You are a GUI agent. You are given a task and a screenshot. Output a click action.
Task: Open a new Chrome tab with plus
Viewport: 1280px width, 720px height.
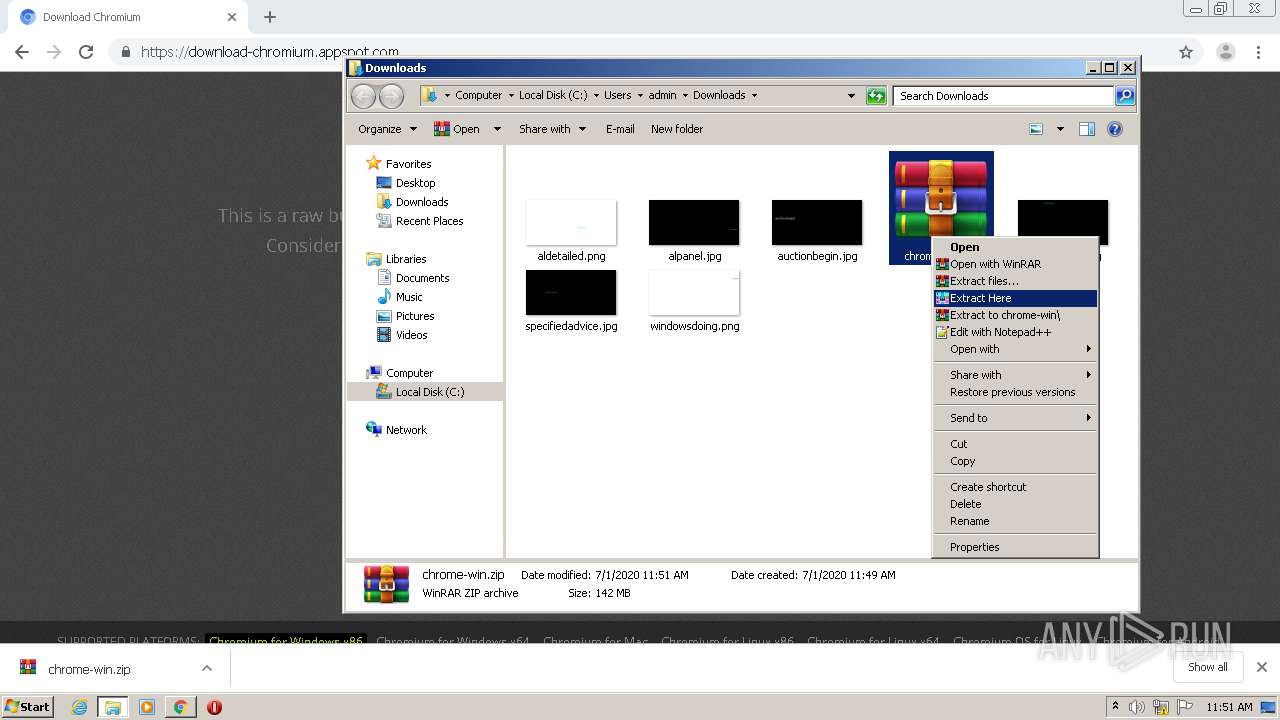coord(270,17)
